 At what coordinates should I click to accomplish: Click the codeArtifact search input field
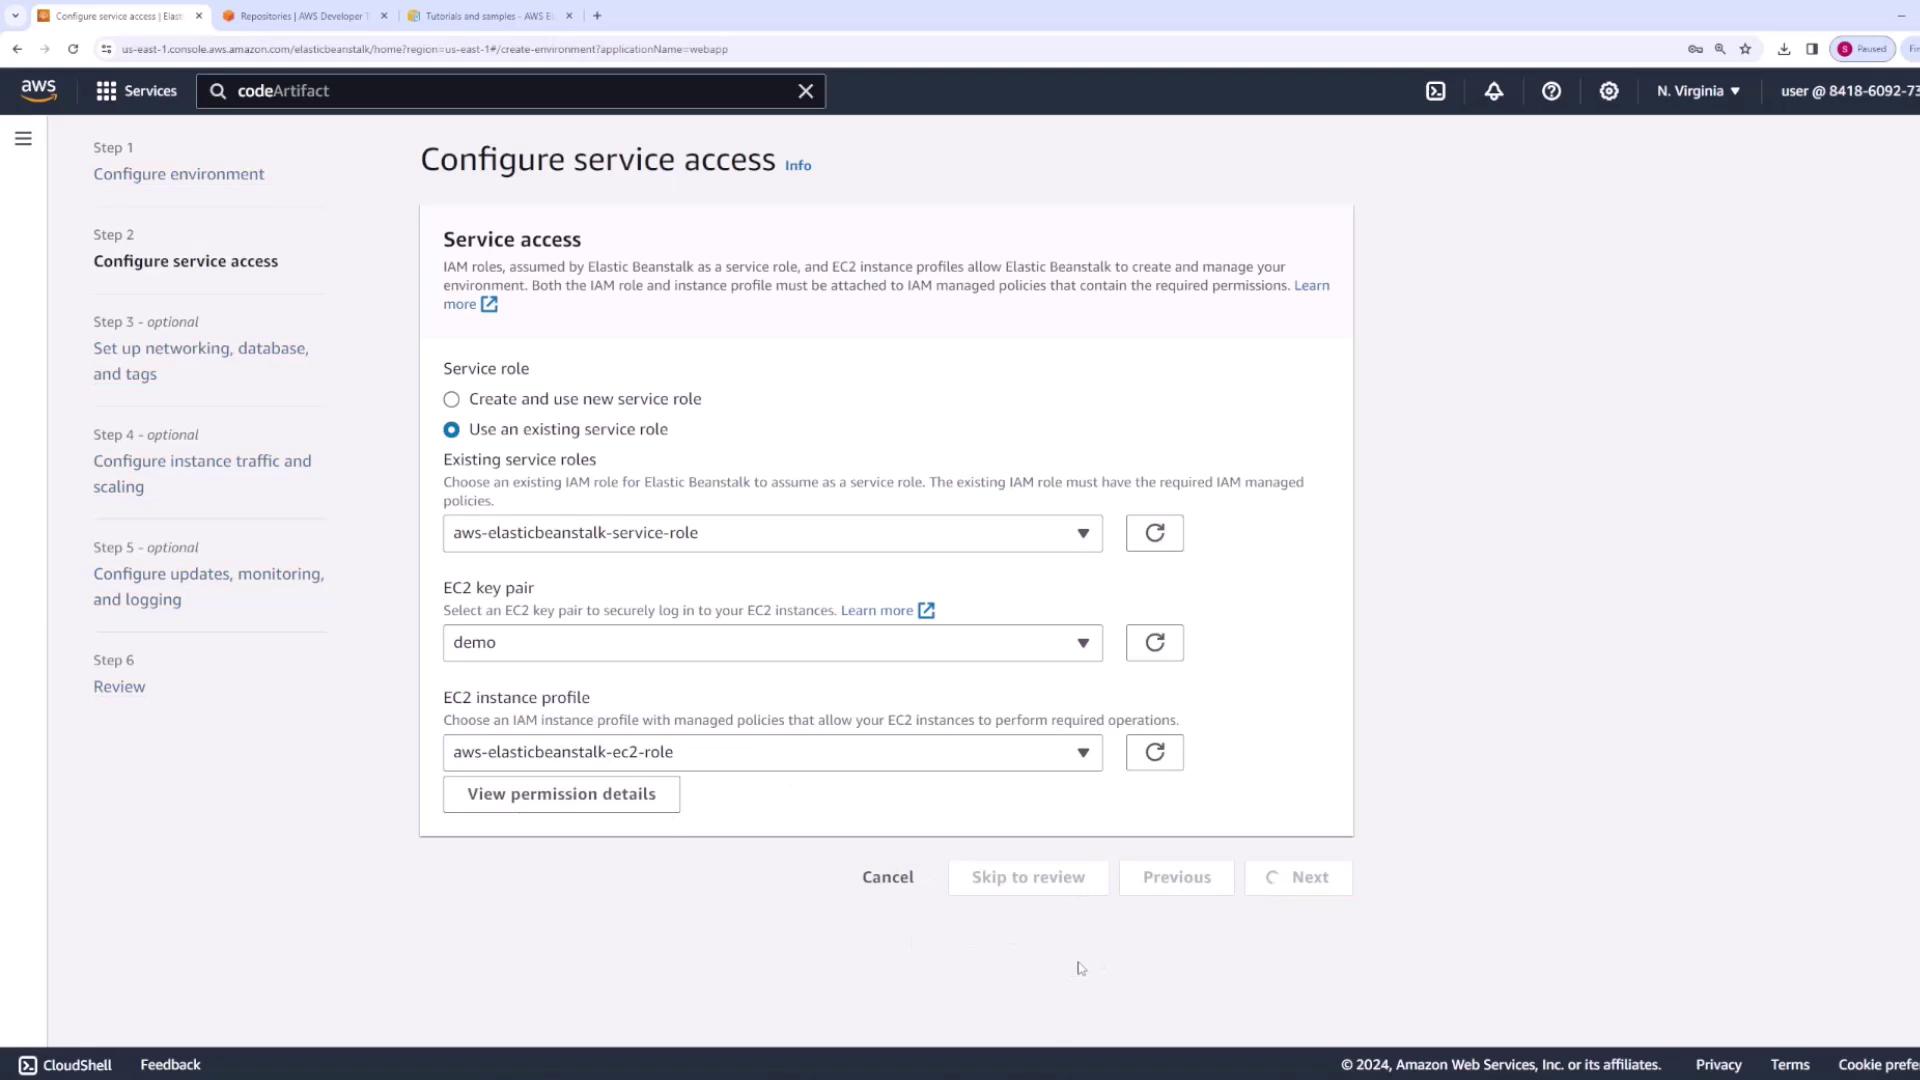tap(510, 91)
